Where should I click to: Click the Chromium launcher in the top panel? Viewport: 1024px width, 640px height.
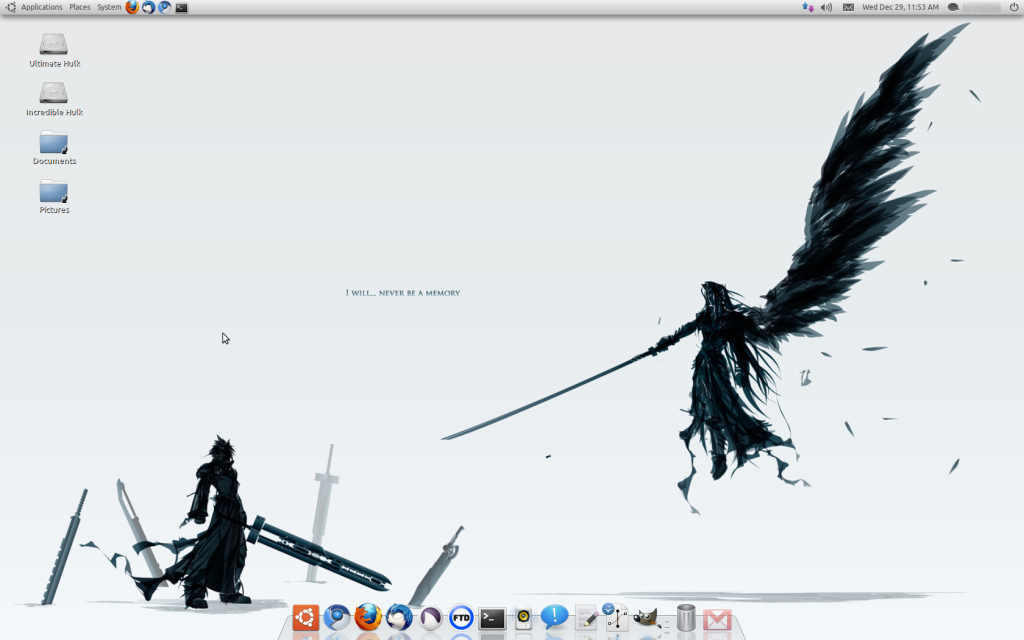point(165,7)
